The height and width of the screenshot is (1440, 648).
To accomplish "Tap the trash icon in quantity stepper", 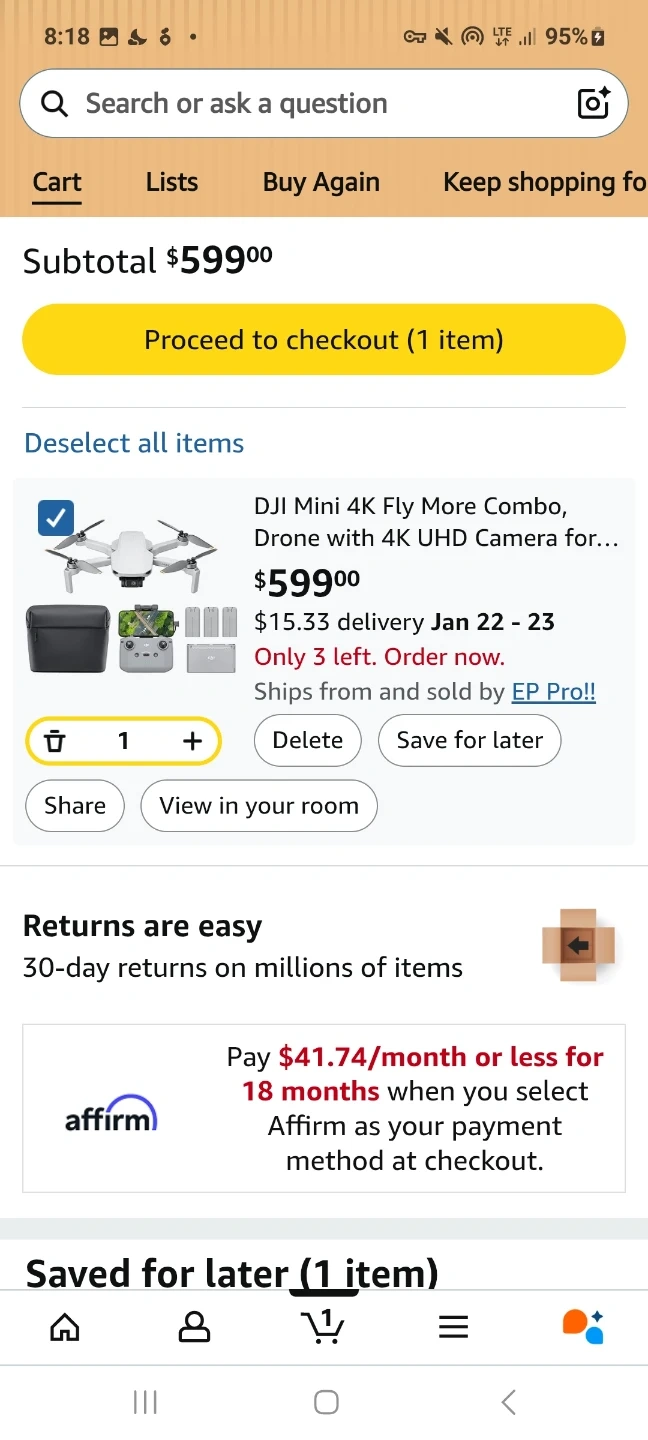I will [x=56, y=741].
